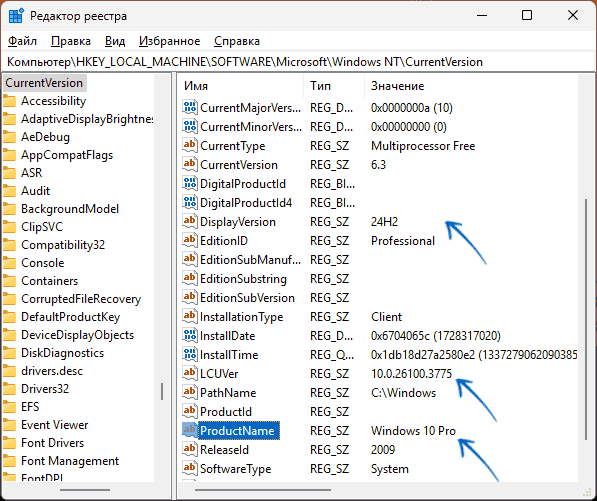Click the Accessibility folder icon
Viewport: 597px width, 501px height.
tap(10, 101)
